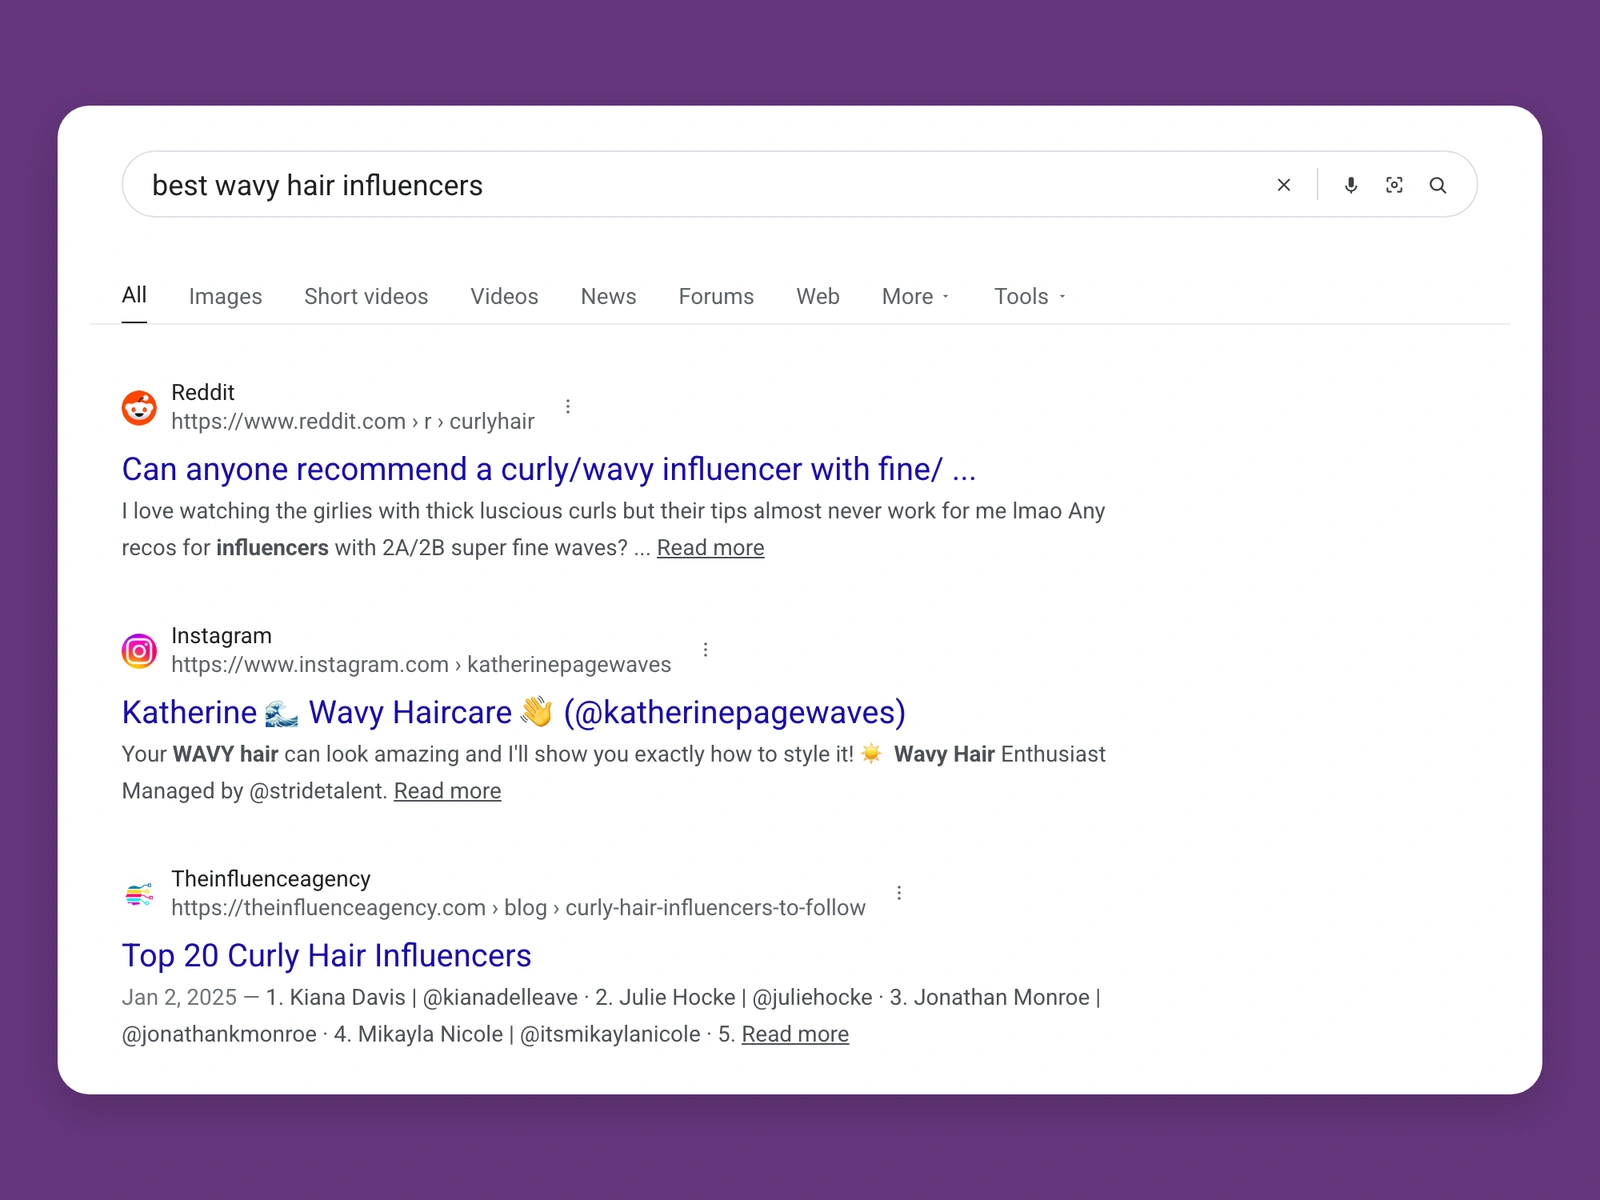1600x1200 pixels.
Task: Click Read more under the Instagram result
Action: point(447,791)
